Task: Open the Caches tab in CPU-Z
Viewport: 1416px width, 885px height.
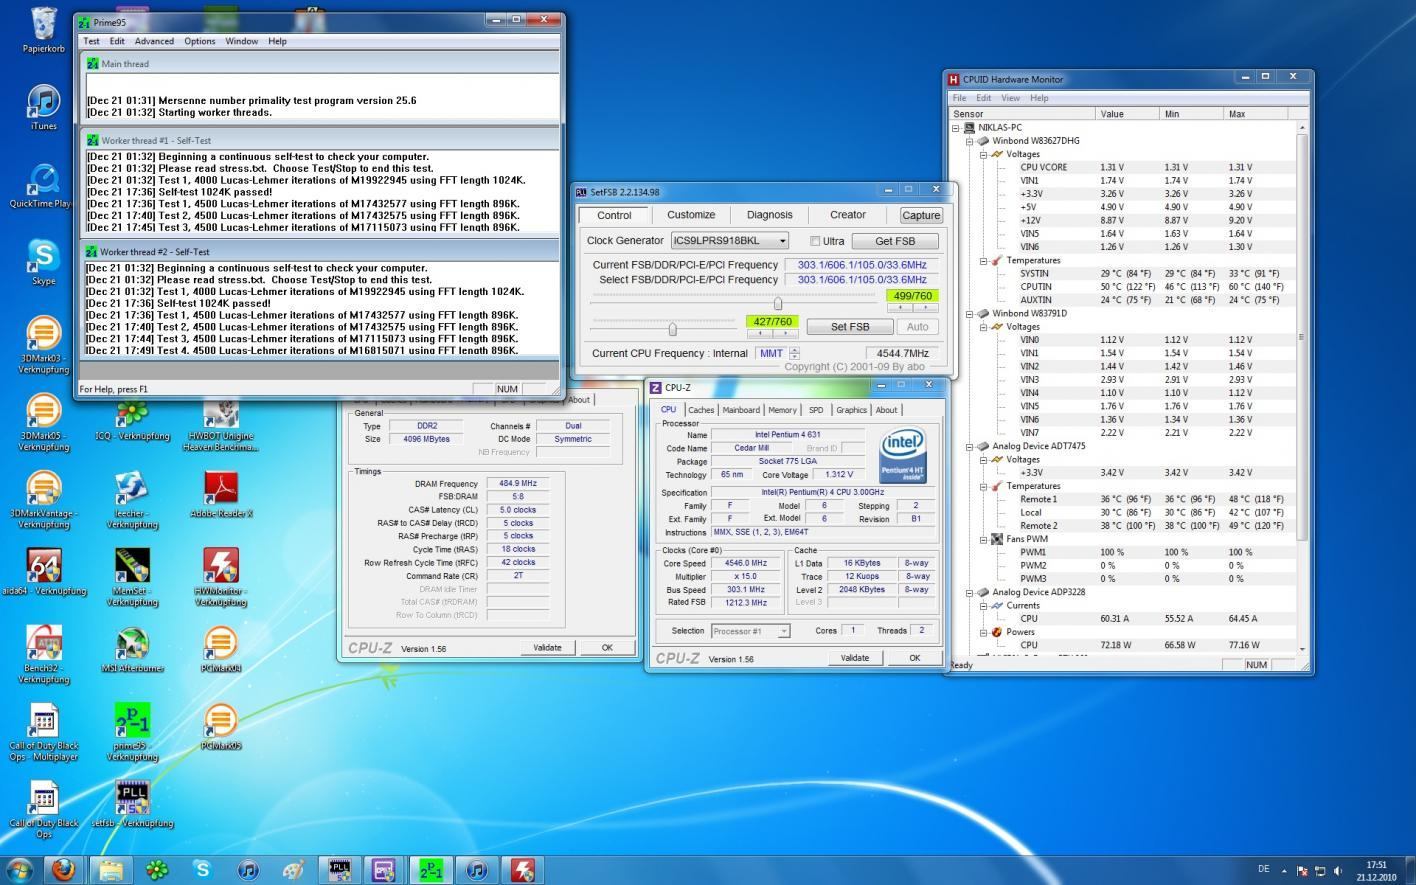Action: pyautogui.click(x=701, y=410)
